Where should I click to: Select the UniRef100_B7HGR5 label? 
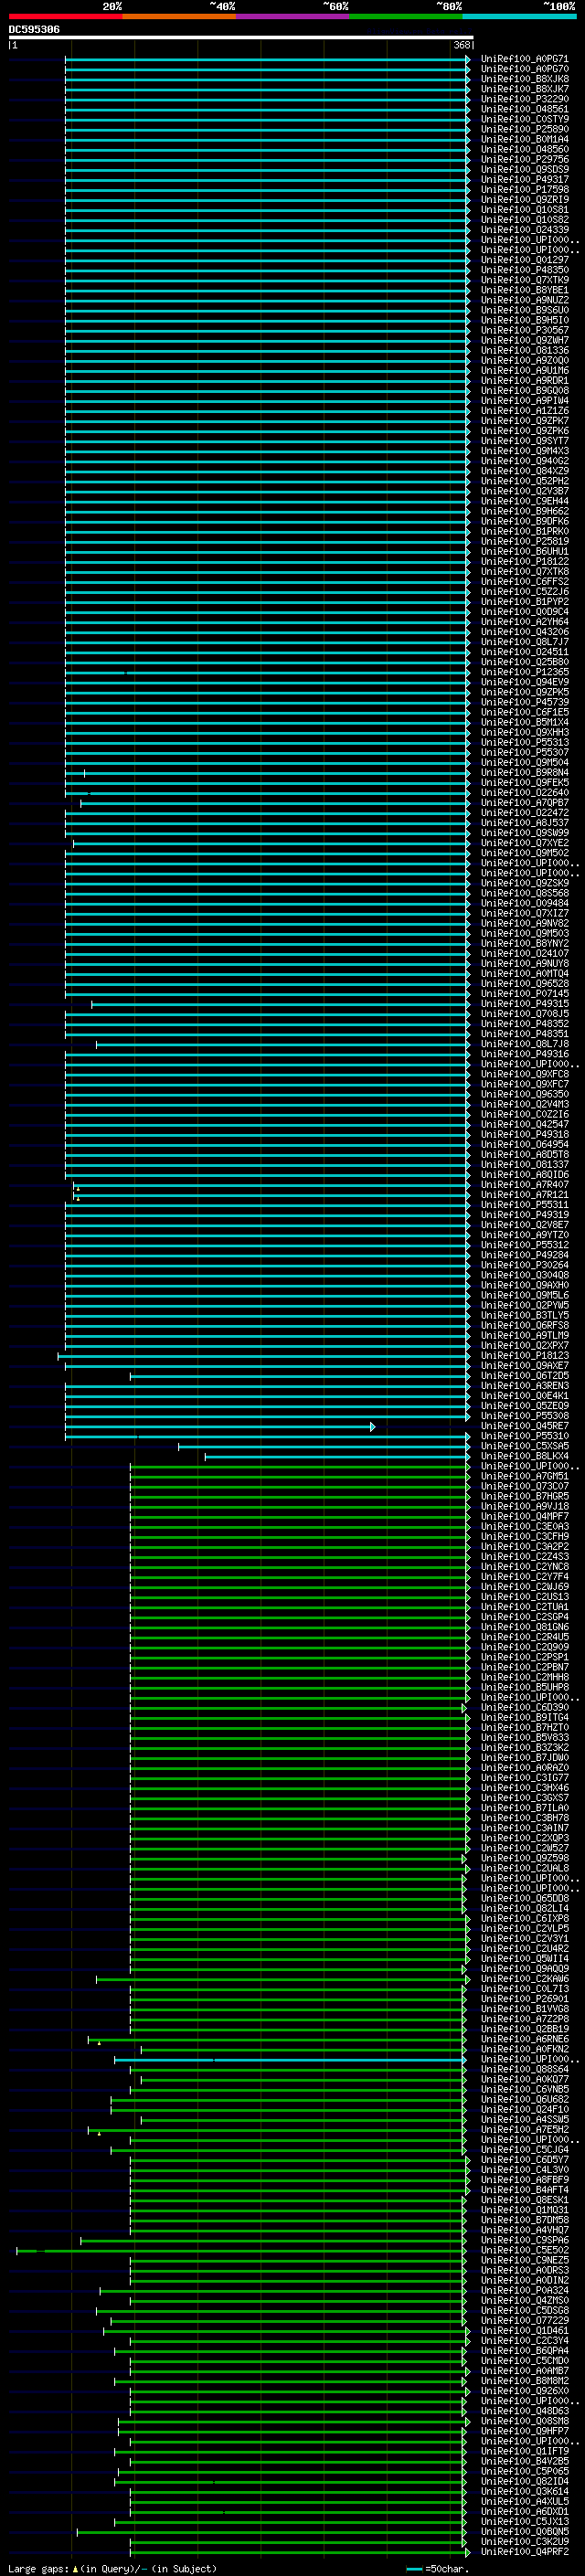pos(525,1496)
